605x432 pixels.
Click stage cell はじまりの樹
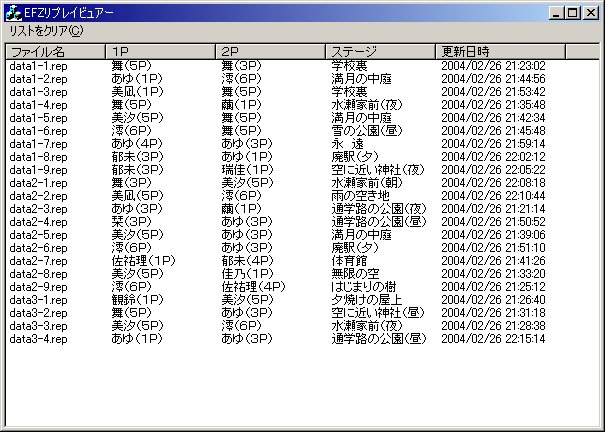coord(363,287)
